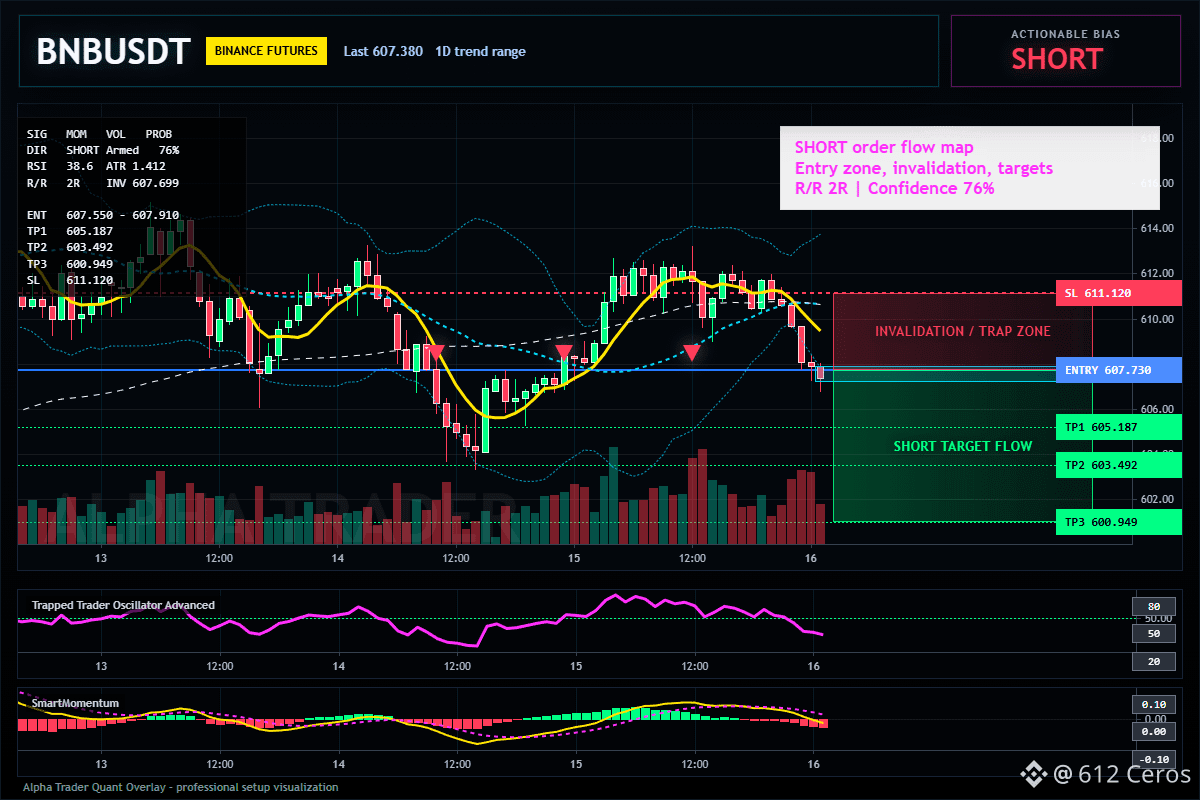
Task: Click the 1D trend range label
Action: [480, 51]
